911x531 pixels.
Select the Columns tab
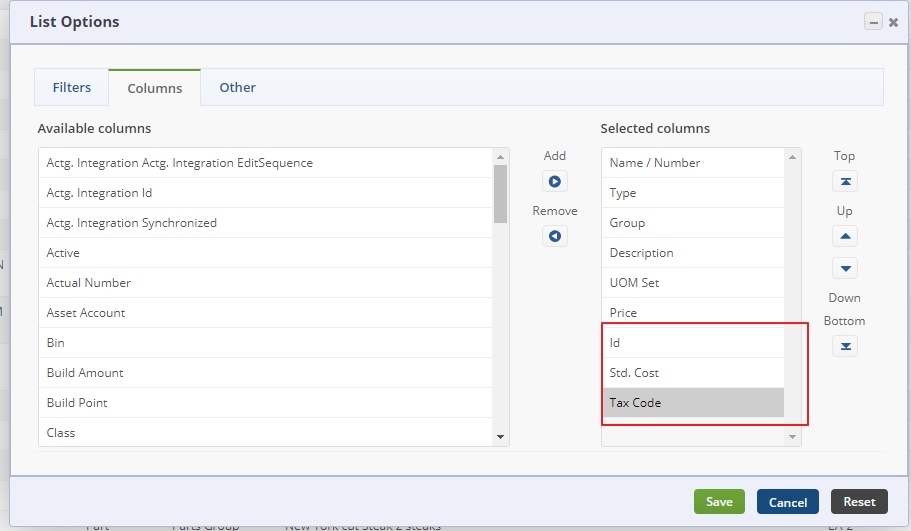click(x=155, y=88)
